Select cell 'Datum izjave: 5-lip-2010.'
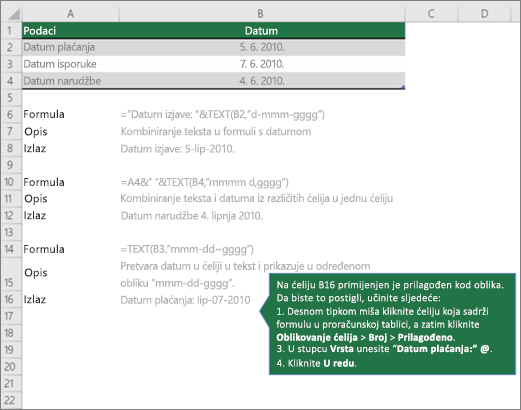Image resolution: width=521 pixels, height=410 pixels. point(177,149)
